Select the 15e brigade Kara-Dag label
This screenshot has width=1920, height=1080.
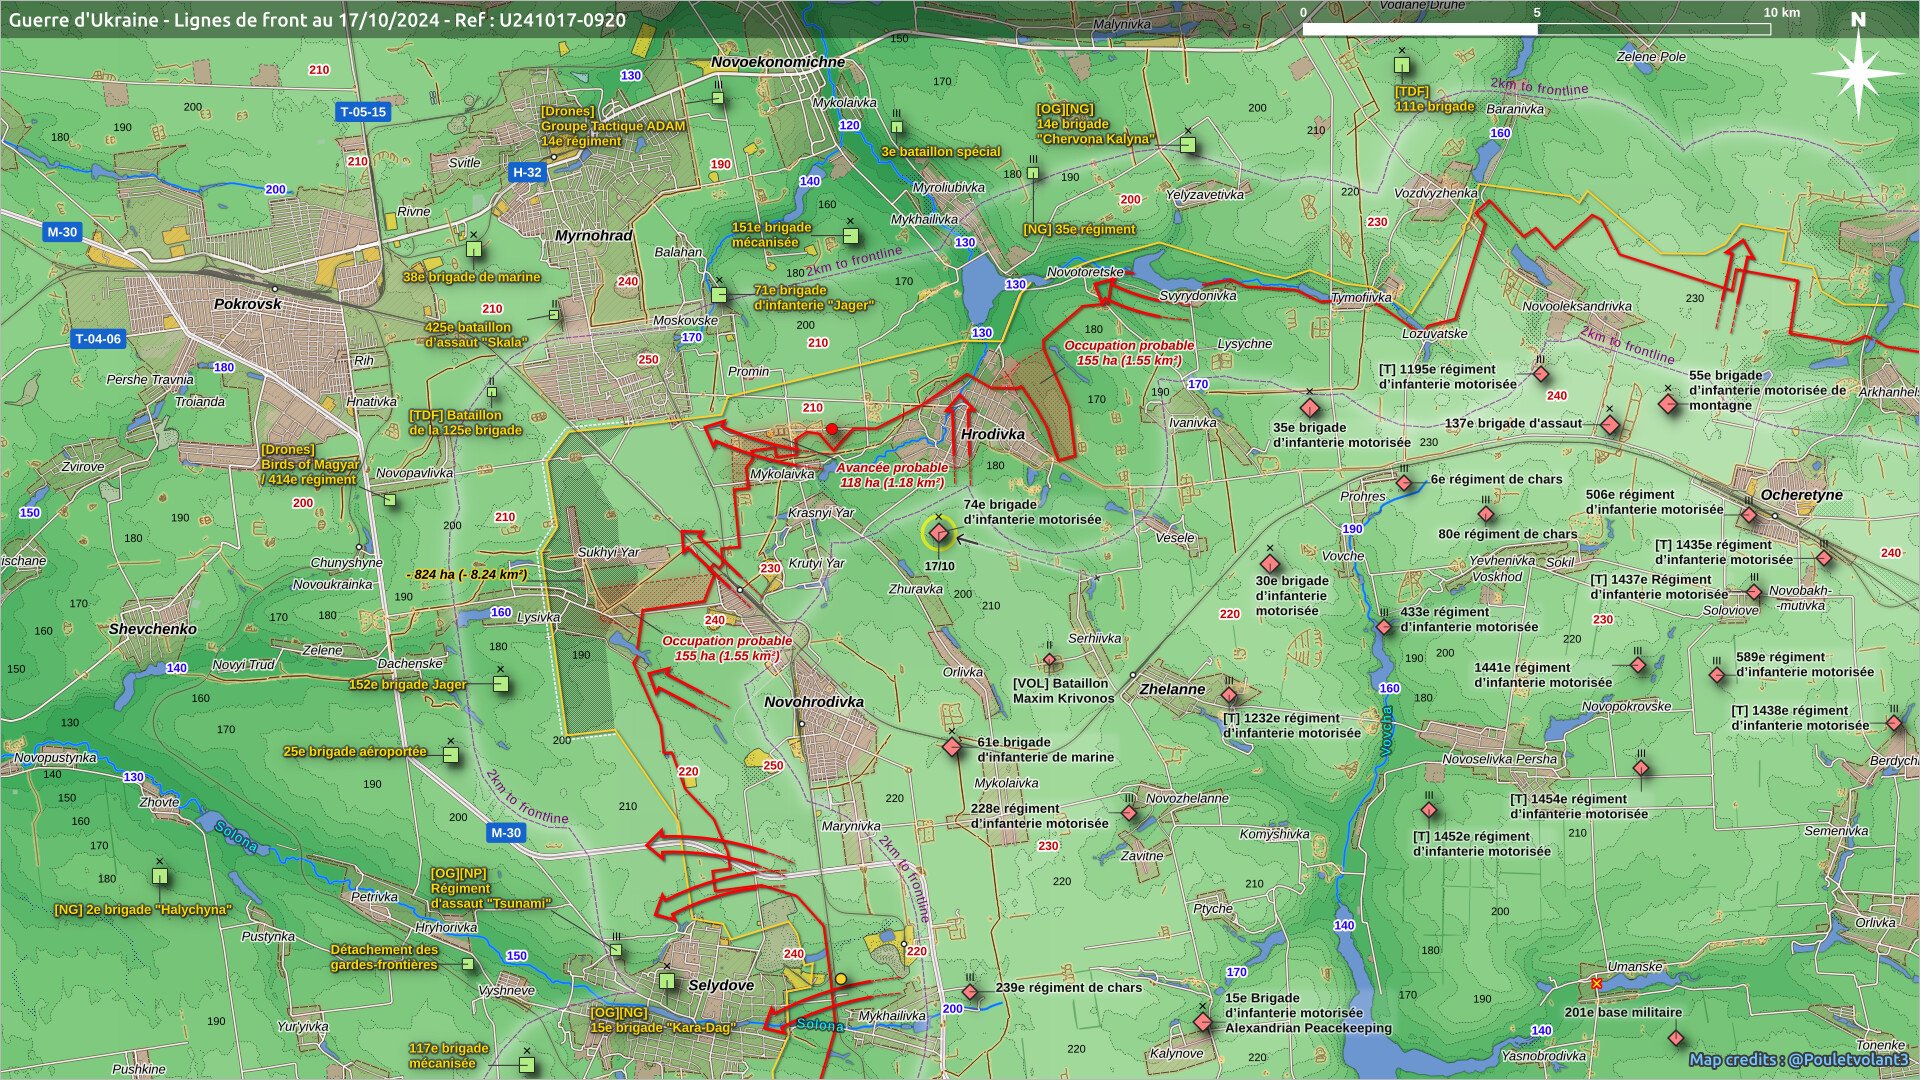tap(663, 1020)
